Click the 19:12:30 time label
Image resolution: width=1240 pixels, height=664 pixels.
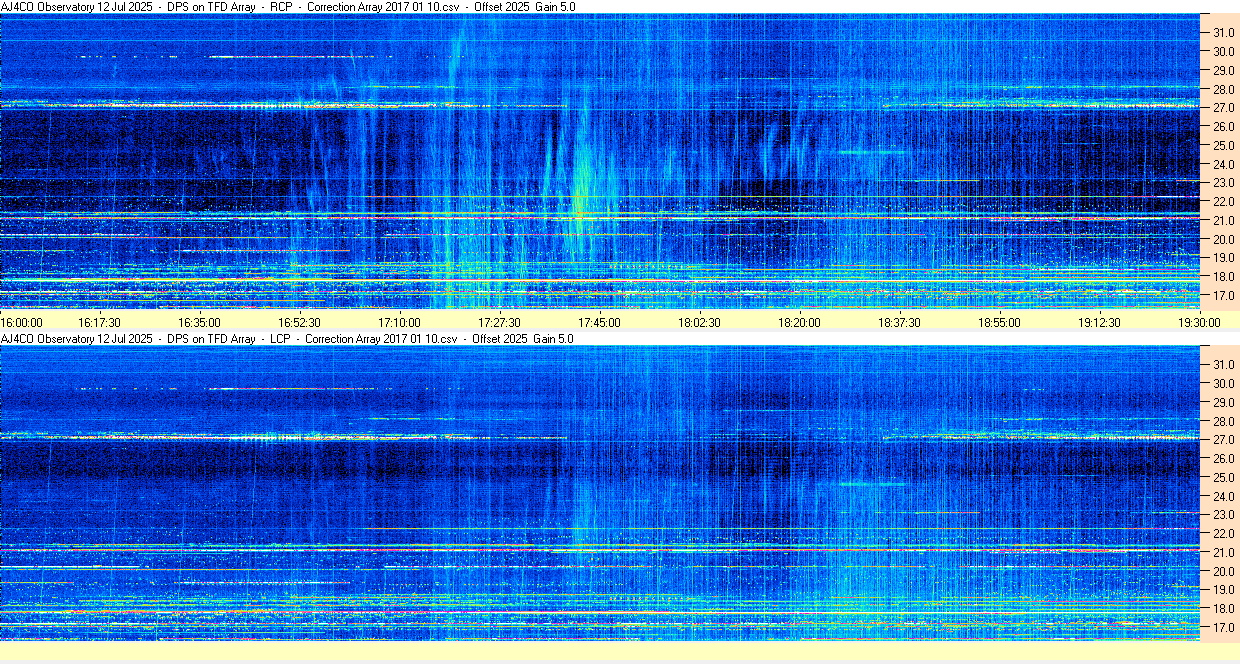(1099, 322)
